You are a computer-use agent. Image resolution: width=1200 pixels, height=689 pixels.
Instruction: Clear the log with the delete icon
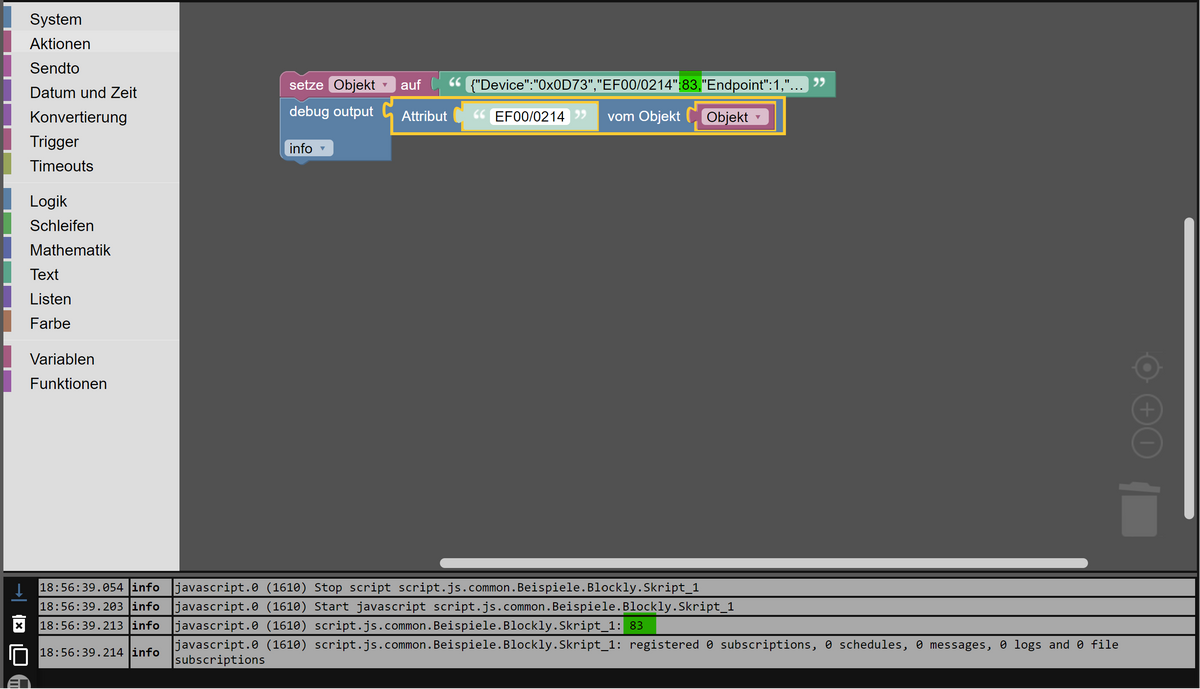pos(18,624)
